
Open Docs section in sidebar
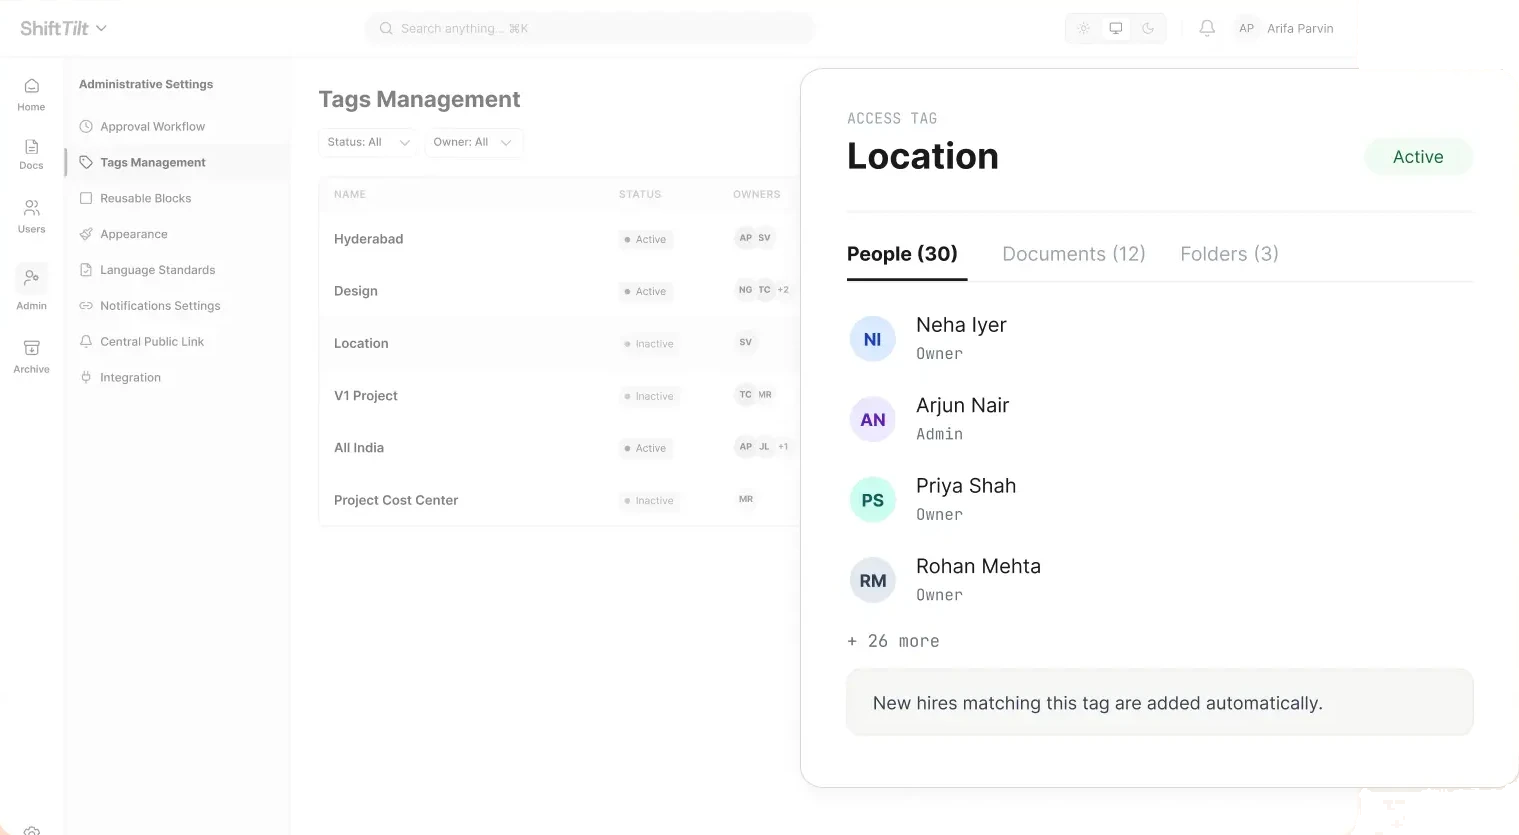(31, 155)
